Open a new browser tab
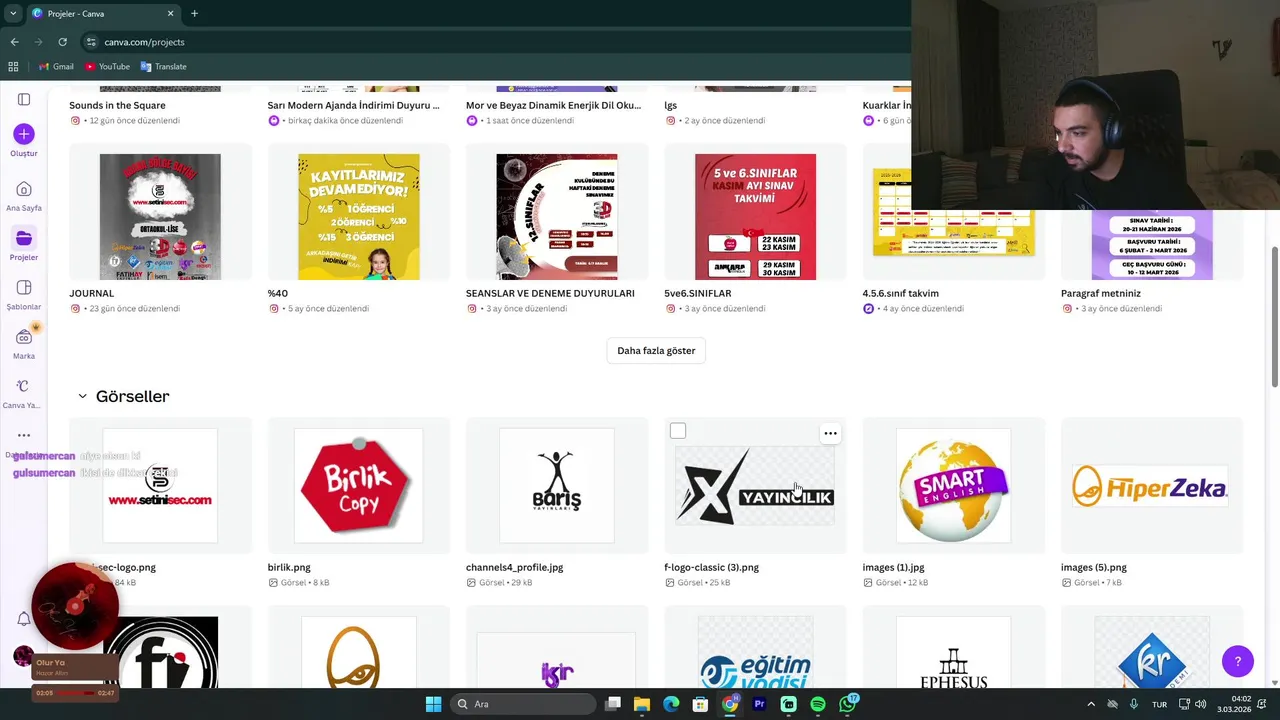Screen dimensions: 1280x720 [194, 13]
